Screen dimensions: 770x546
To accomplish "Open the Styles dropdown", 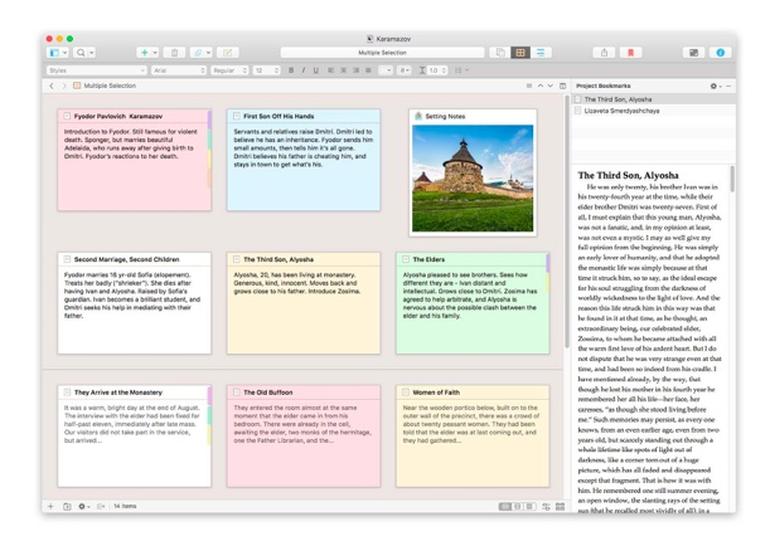I will 97,70.
